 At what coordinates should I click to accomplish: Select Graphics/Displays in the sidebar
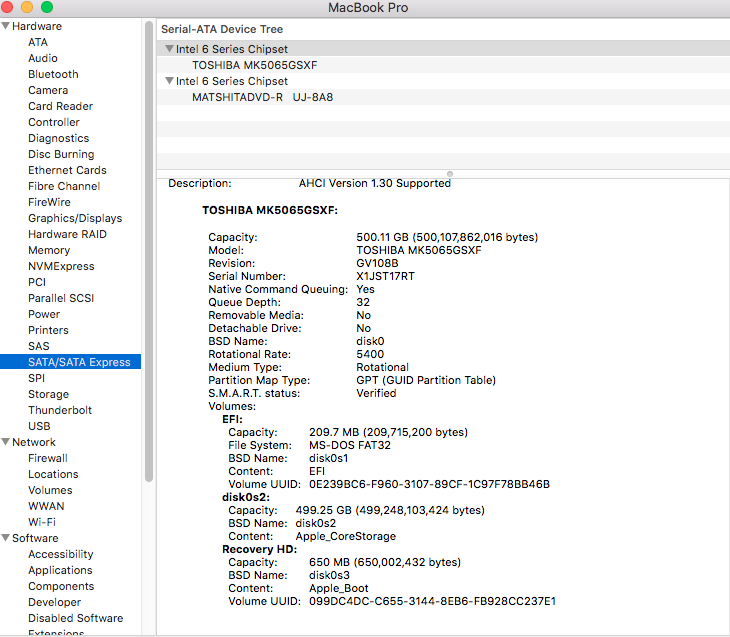click(x=75, y=218)
